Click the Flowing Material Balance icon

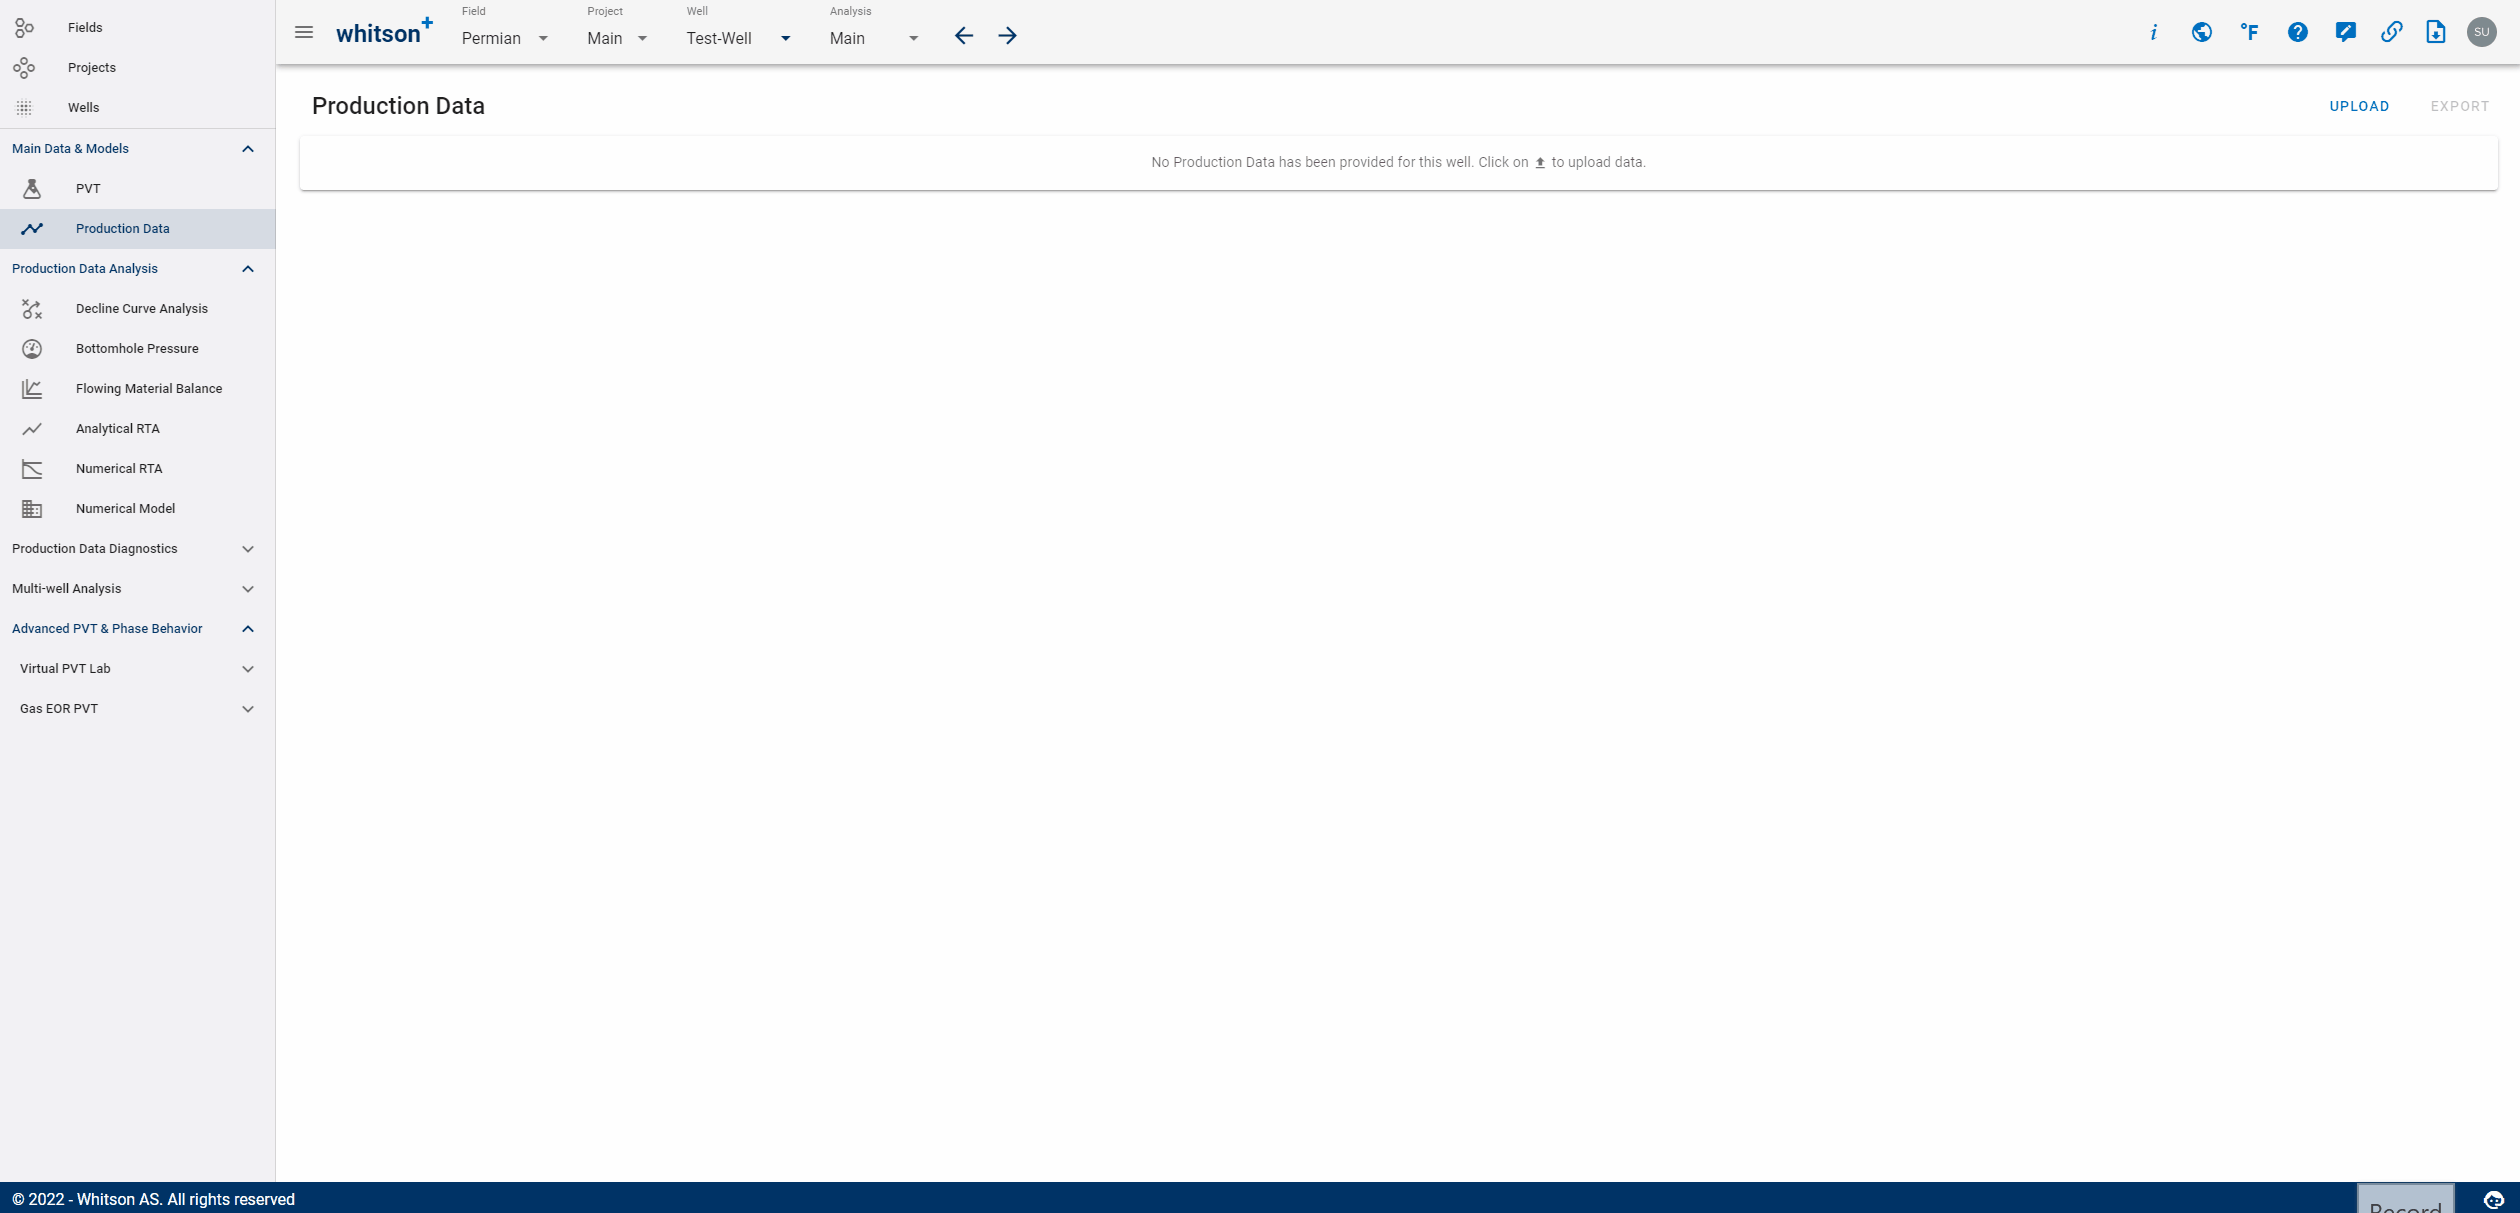(31, 387)
